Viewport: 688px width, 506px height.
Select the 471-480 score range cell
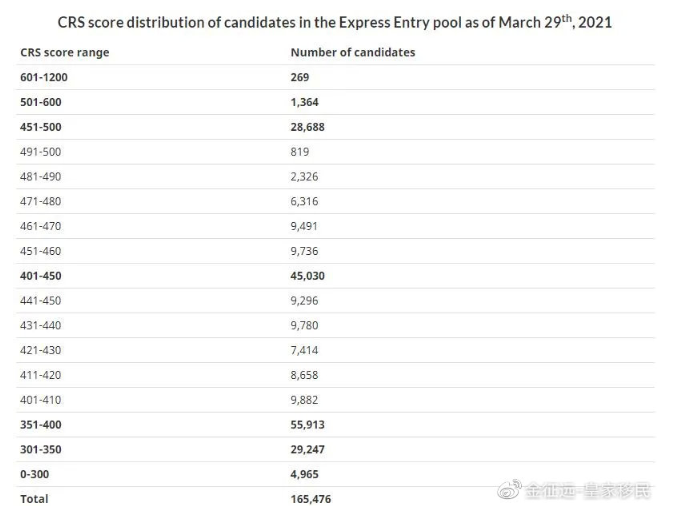click(40, 201)
